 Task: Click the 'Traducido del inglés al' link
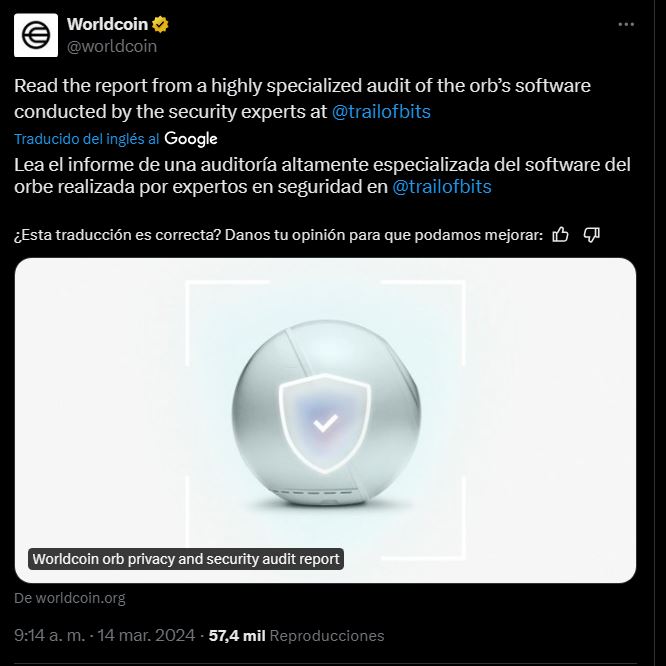pos(87,139)
